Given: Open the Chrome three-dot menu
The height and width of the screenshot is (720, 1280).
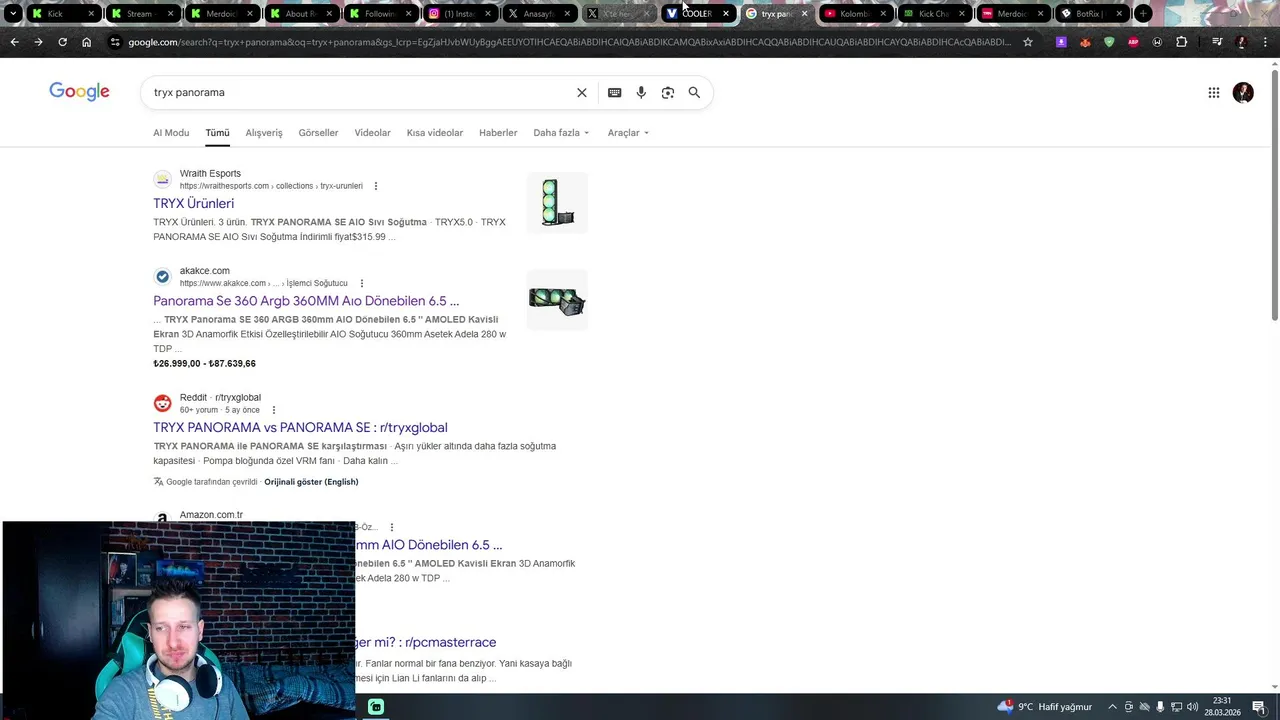Looking at the screenshot, I should click(1265, 42).
